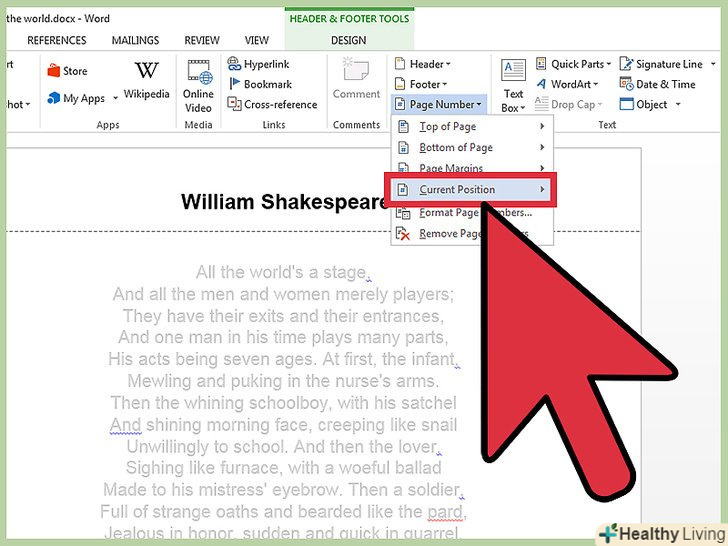Click the Store button label
Screen dimensions: 728x546
tap(75, 71)
